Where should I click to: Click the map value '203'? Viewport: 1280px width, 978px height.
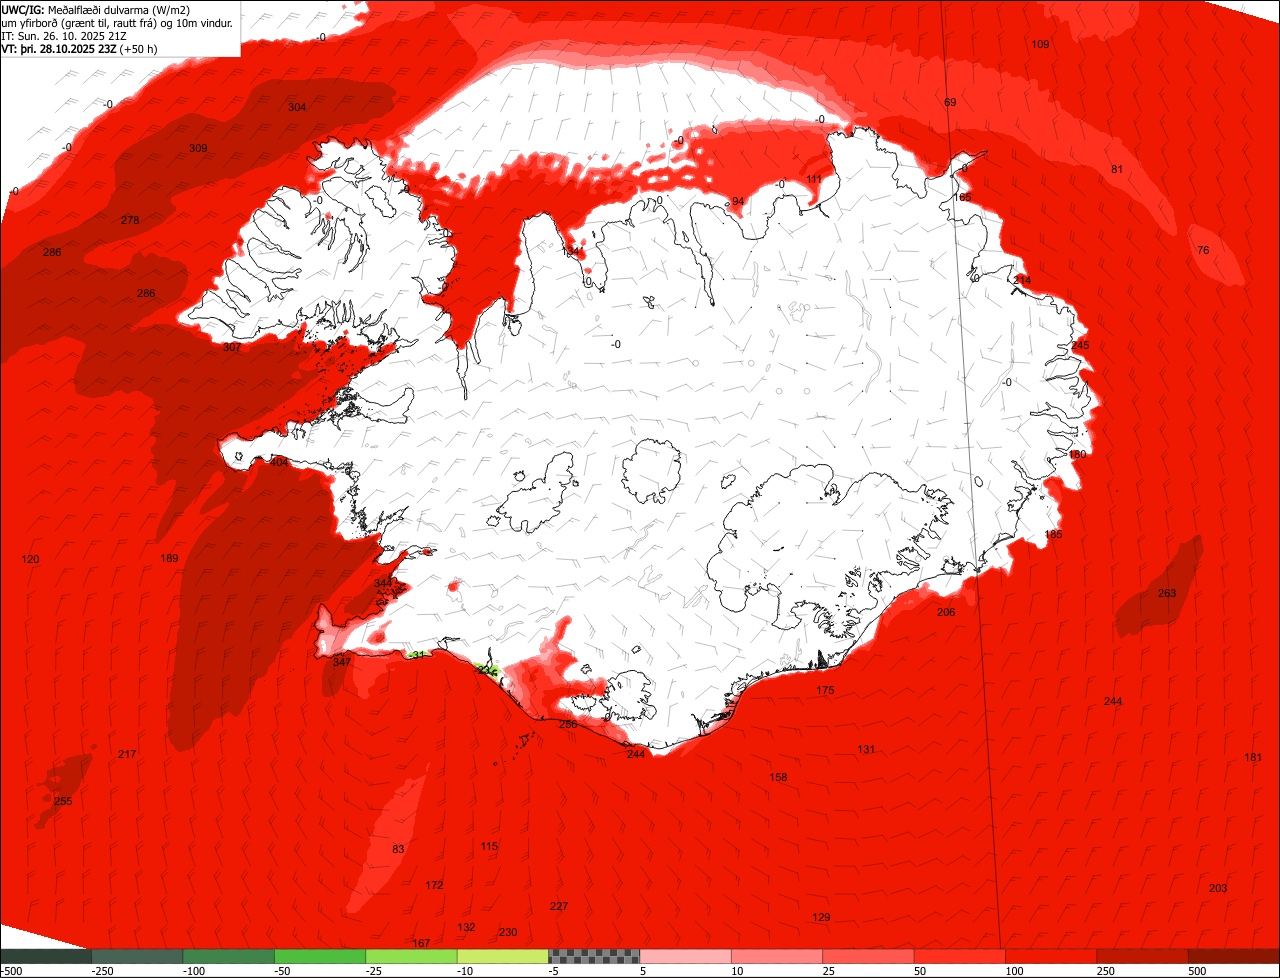click(1218, 889)
